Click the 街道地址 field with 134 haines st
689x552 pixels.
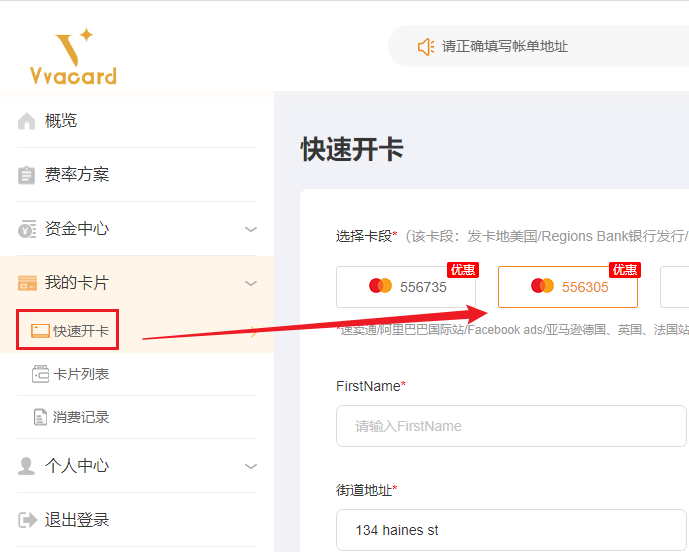click(511, 530)
